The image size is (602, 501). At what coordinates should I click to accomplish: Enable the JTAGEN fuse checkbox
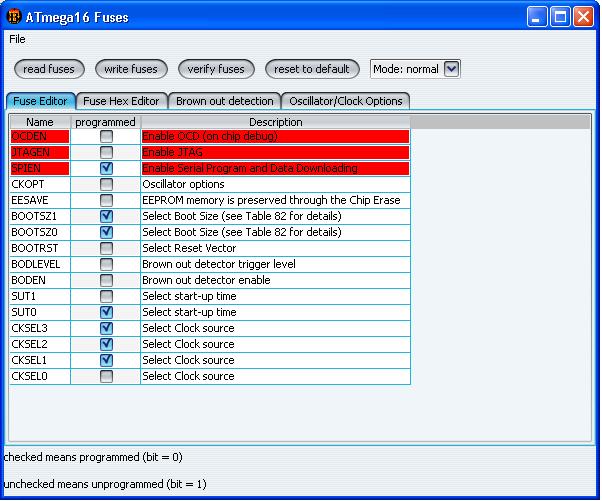click(106, 152)
